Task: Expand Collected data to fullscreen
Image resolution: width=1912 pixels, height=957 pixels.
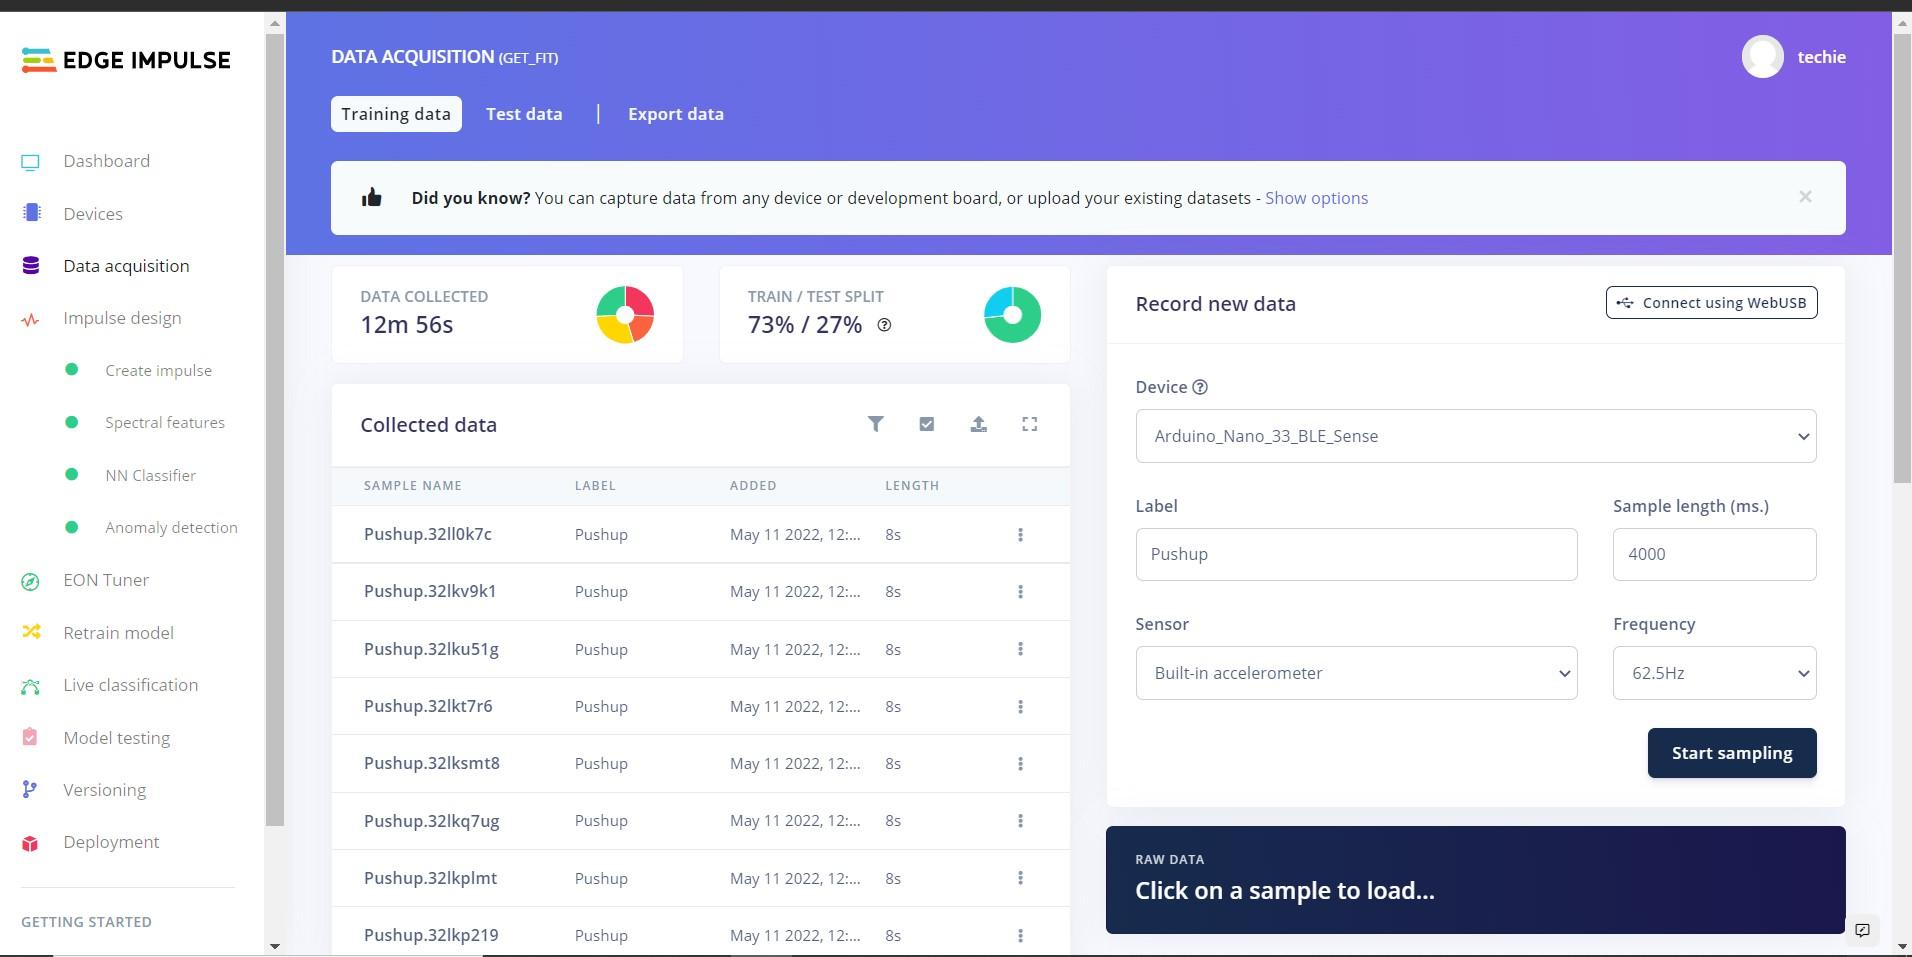Action: pyautogui.click(x=1029, y=424)
